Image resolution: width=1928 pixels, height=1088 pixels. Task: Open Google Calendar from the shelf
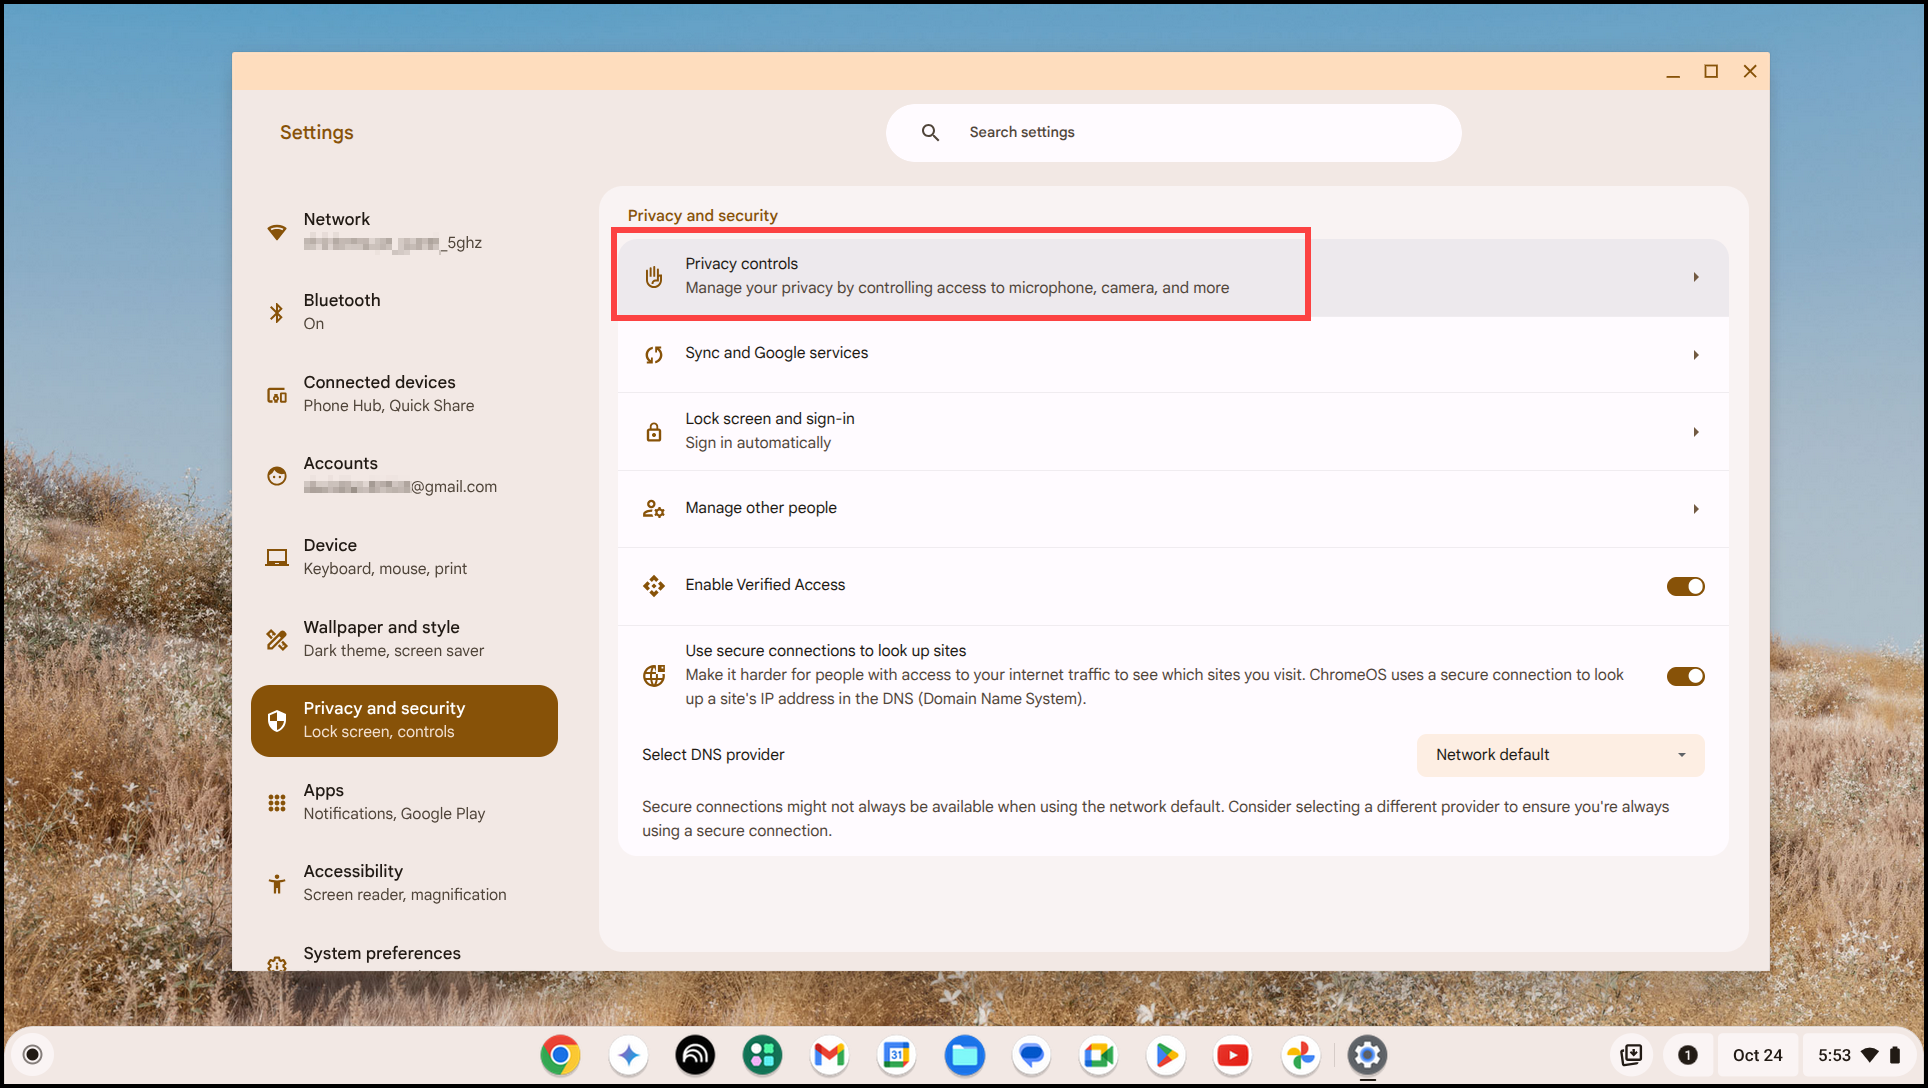pyautogui.click(x=897, y=1055)
